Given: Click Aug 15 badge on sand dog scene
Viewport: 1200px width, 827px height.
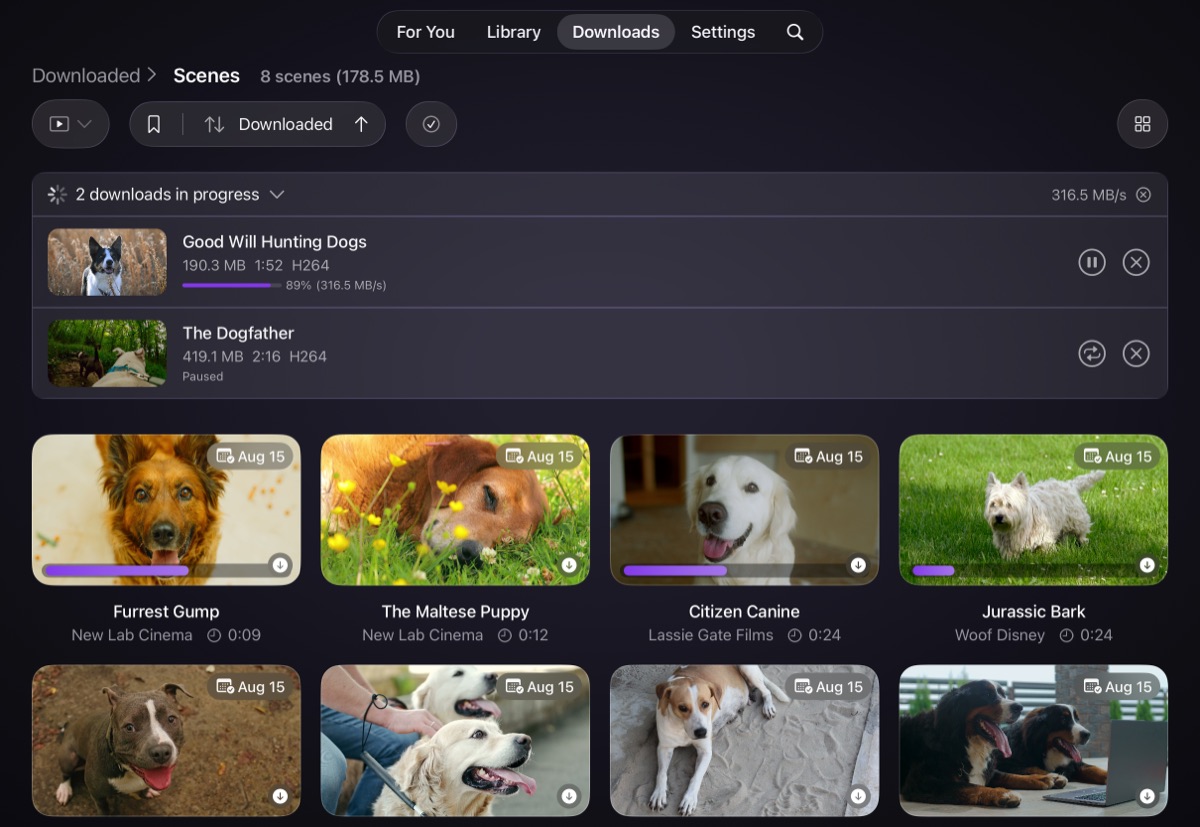Looking at the screenshot, I should [x=828, y=687].
